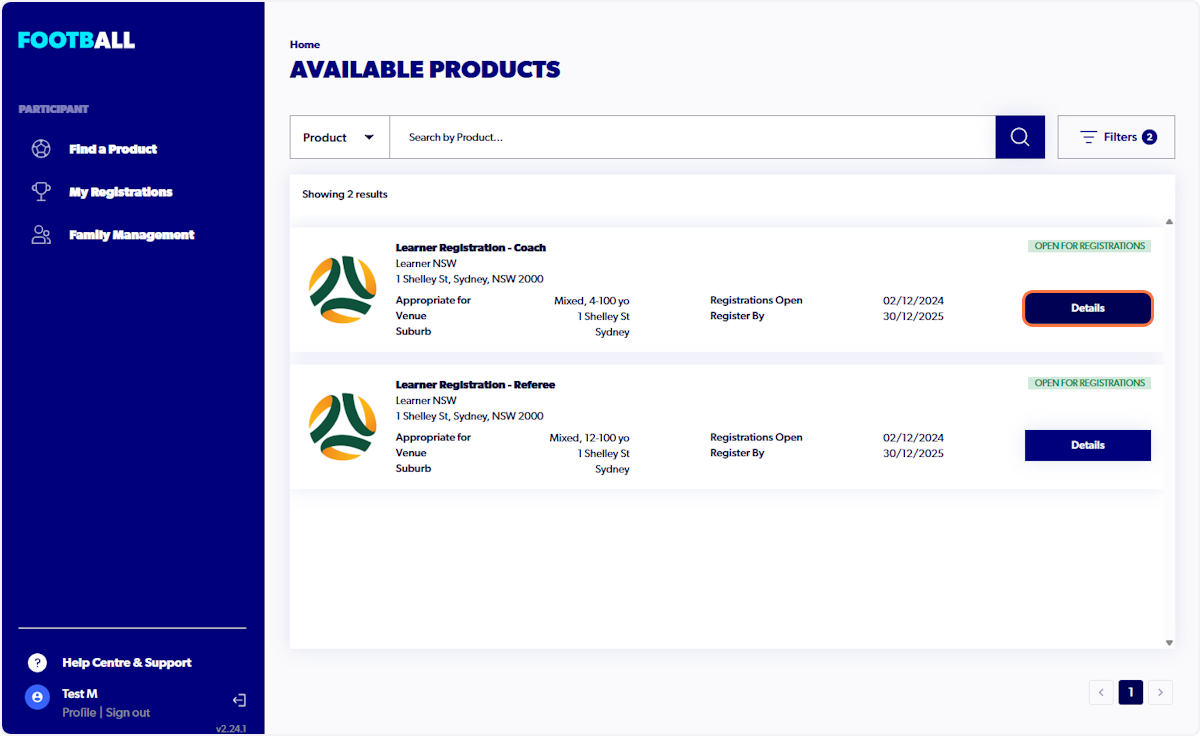Click the sign-out arrow icon in sidebar
The height and width of the screenshot is (736, 1200).
coord(239,701)
